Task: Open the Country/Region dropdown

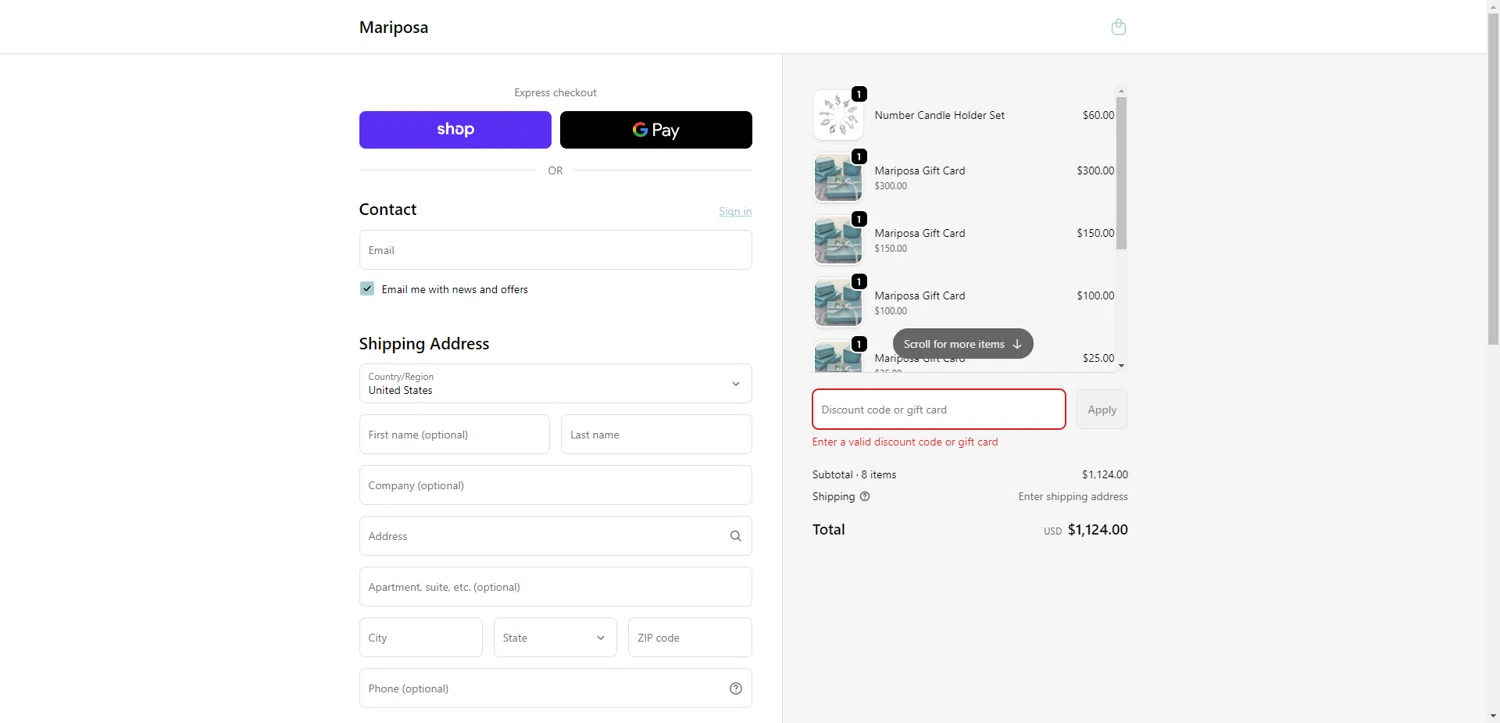Action: pos(555,383)
